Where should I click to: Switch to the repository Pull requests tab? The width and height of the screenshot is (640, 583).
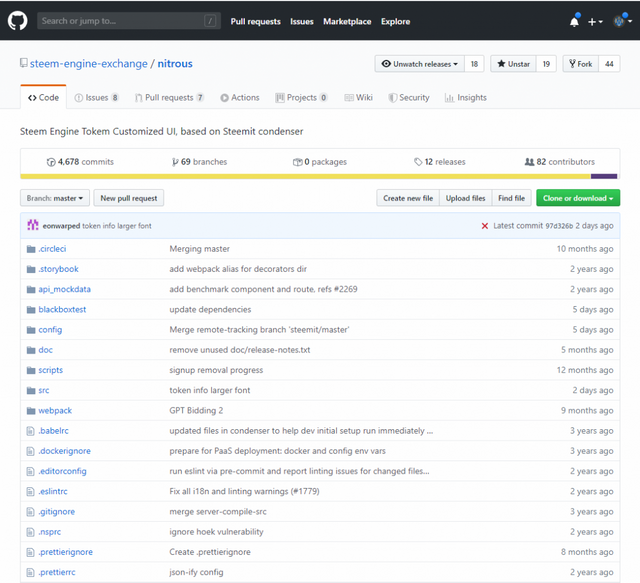click(169, 98)
